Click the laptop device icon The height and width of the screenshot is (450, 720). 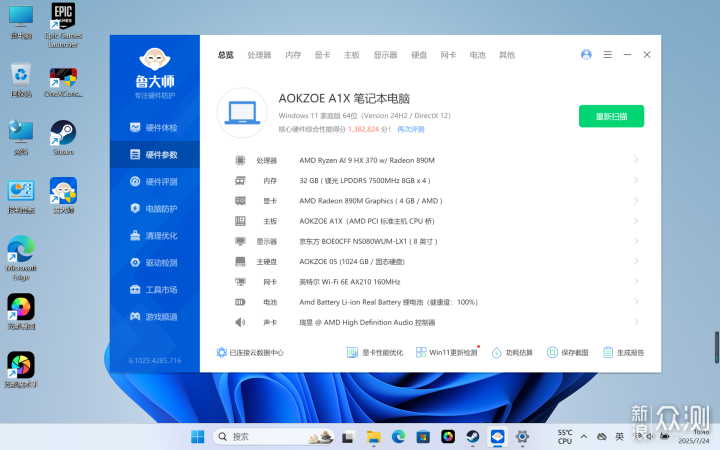pos(242,112)
